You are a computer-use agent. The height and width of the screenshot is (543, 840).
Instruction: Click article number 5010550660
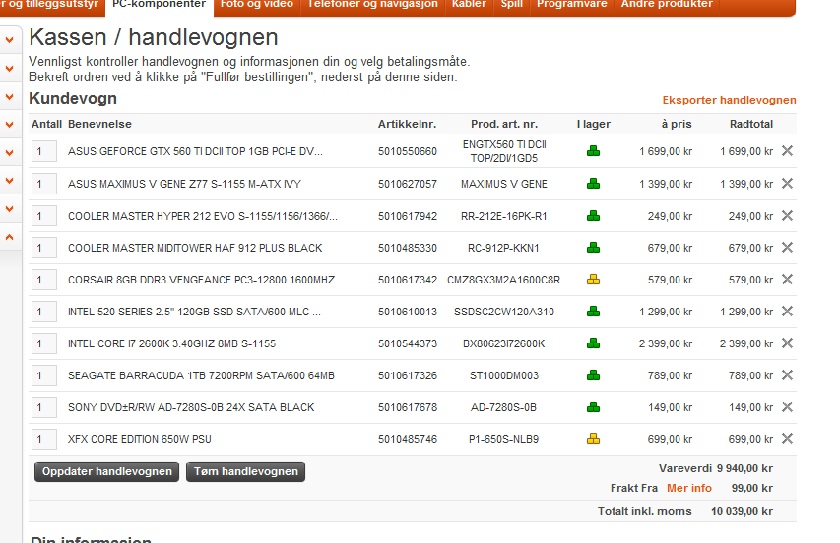click(407, 151)
